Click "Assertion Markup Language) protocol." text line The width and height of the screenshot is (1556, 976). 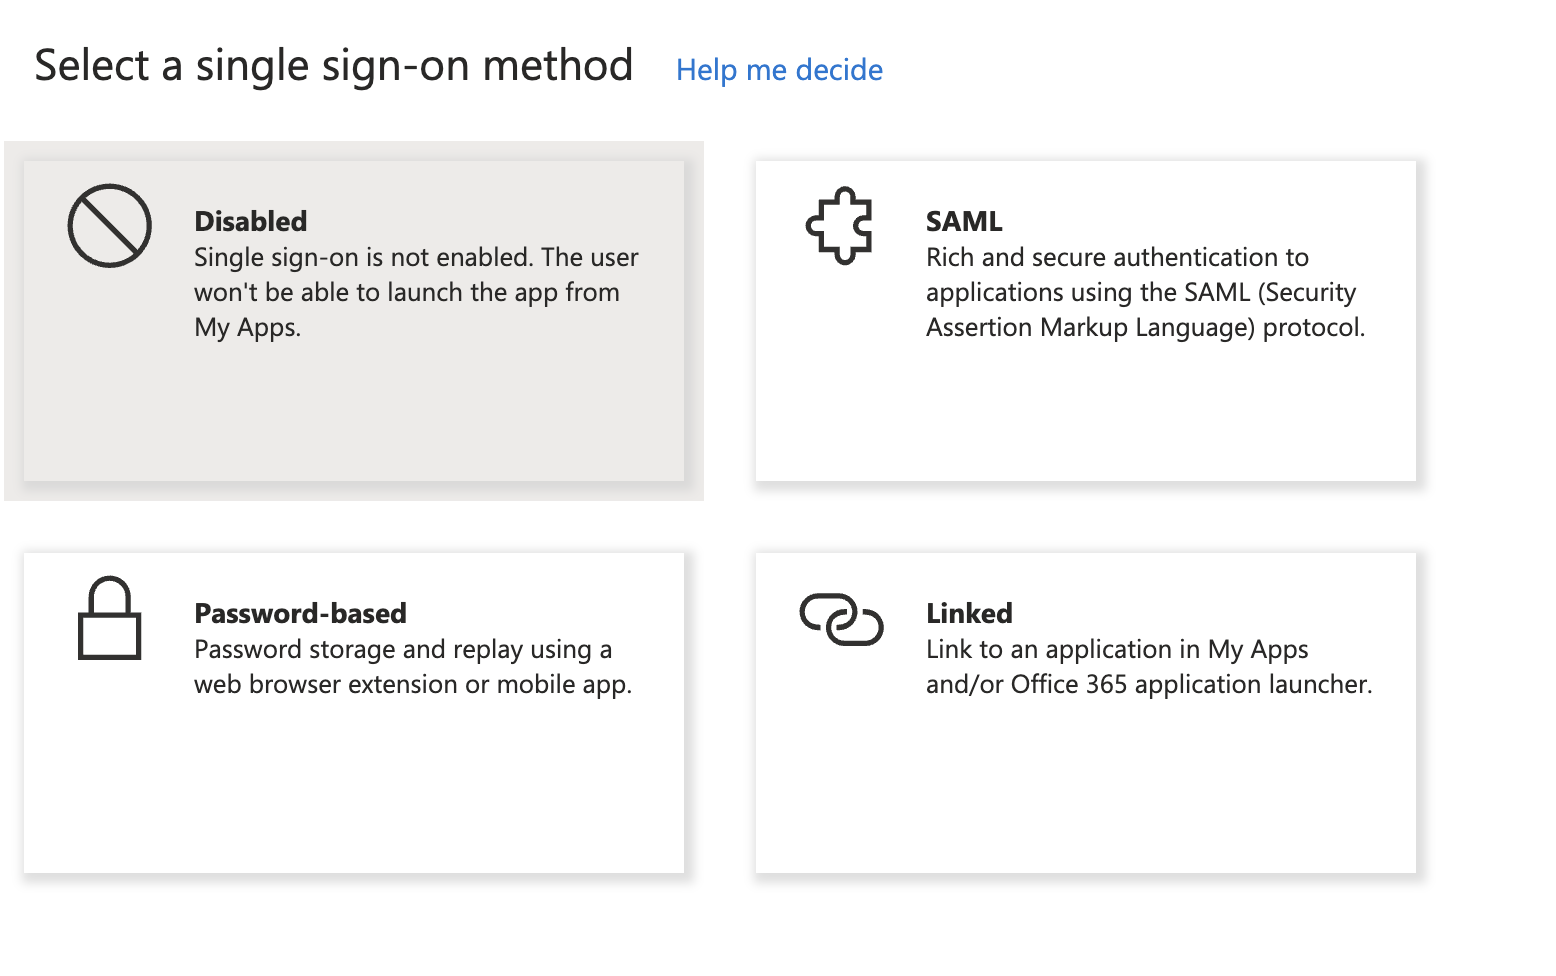coord(1145,327)
